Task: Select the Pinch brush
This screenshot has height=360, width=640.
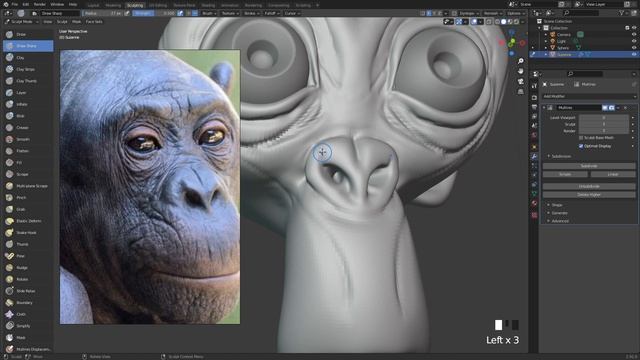Action: 28,198
